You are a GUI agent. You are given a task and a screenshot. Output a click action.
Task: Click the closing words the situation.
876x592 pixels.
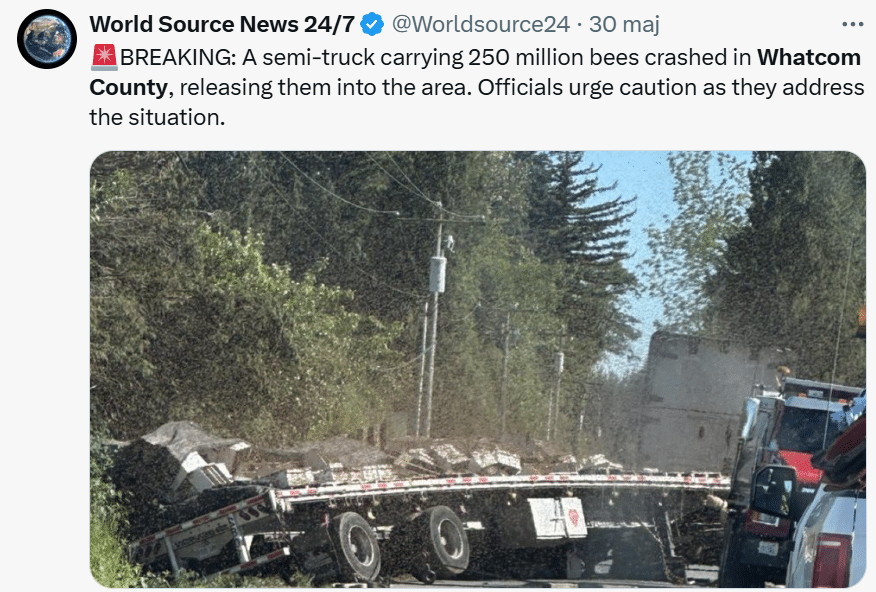tap(157, 118)
